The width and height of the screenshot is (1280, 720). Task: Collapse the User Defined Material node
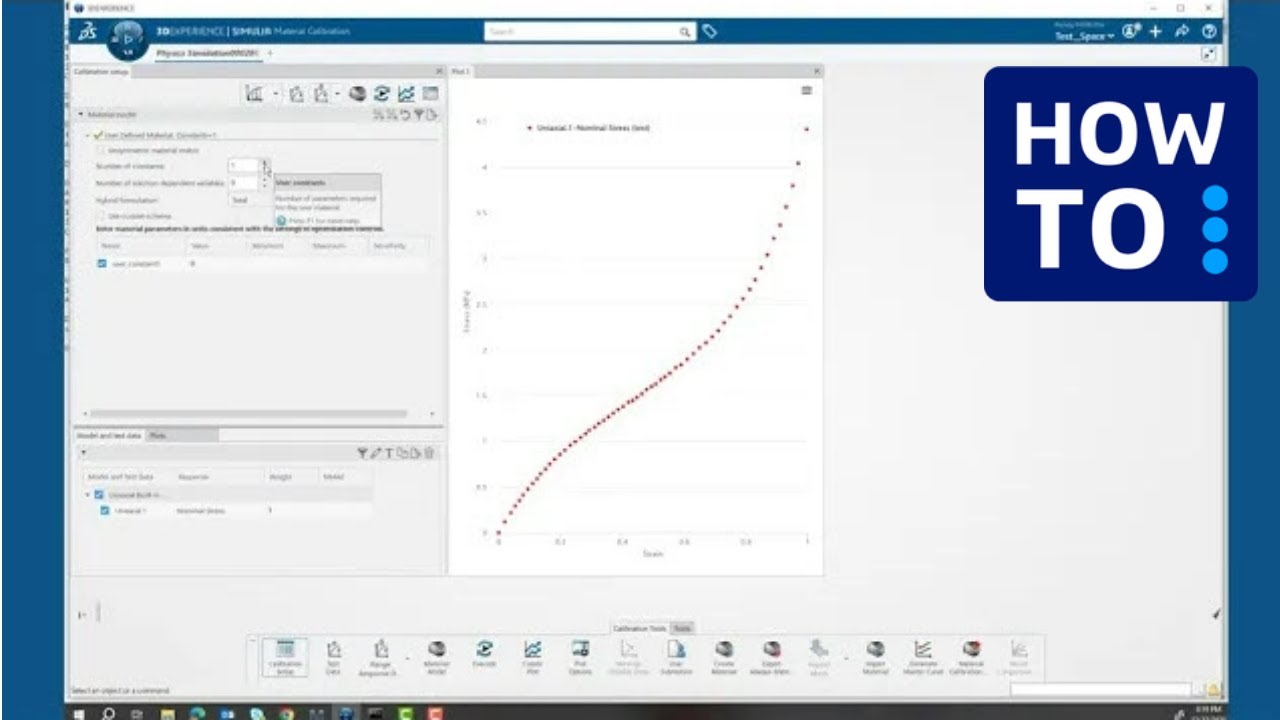[88, 134]
